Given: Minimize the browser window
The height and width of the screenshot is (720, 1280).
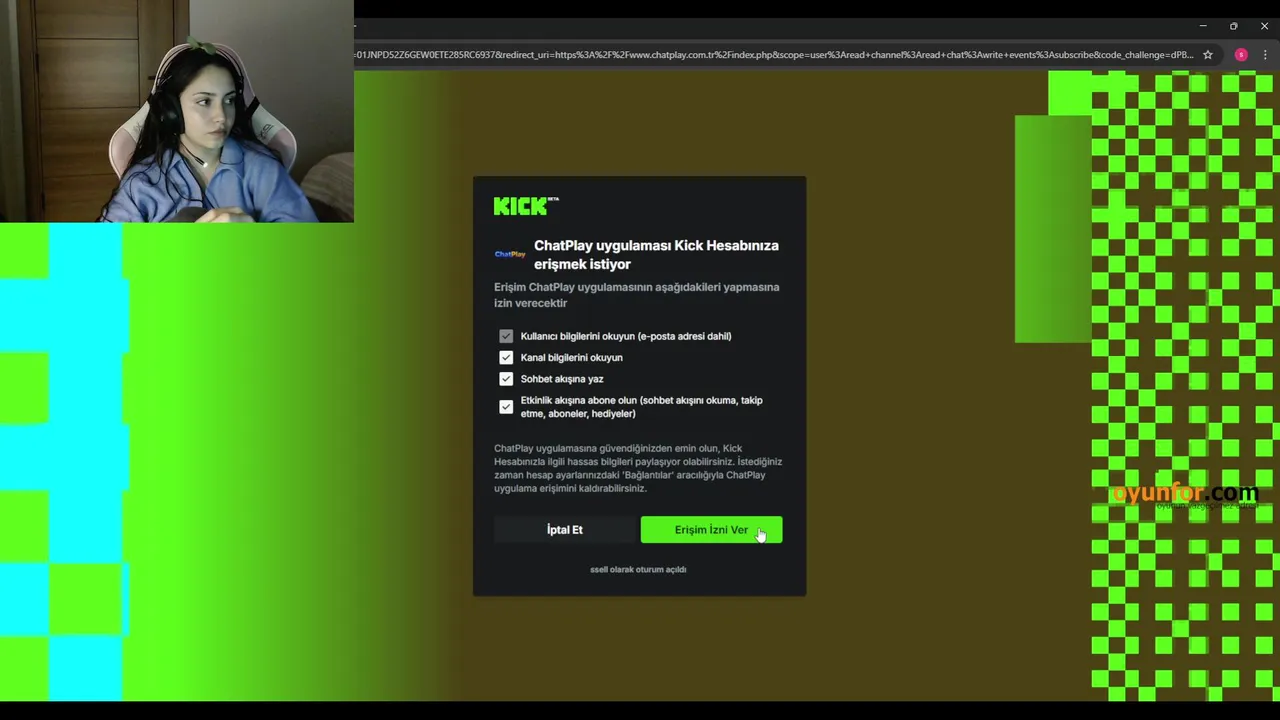Looking at the screenshot, I should pyautogui.click(x=1203, y=26).
